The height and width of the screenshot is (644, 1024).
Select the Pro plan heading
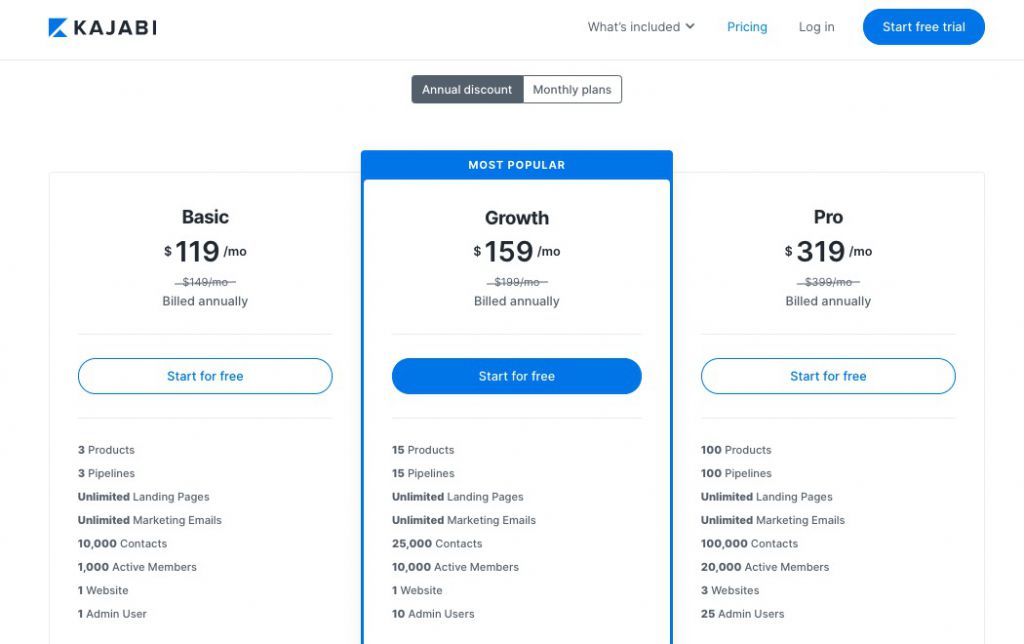coord(828,217)
